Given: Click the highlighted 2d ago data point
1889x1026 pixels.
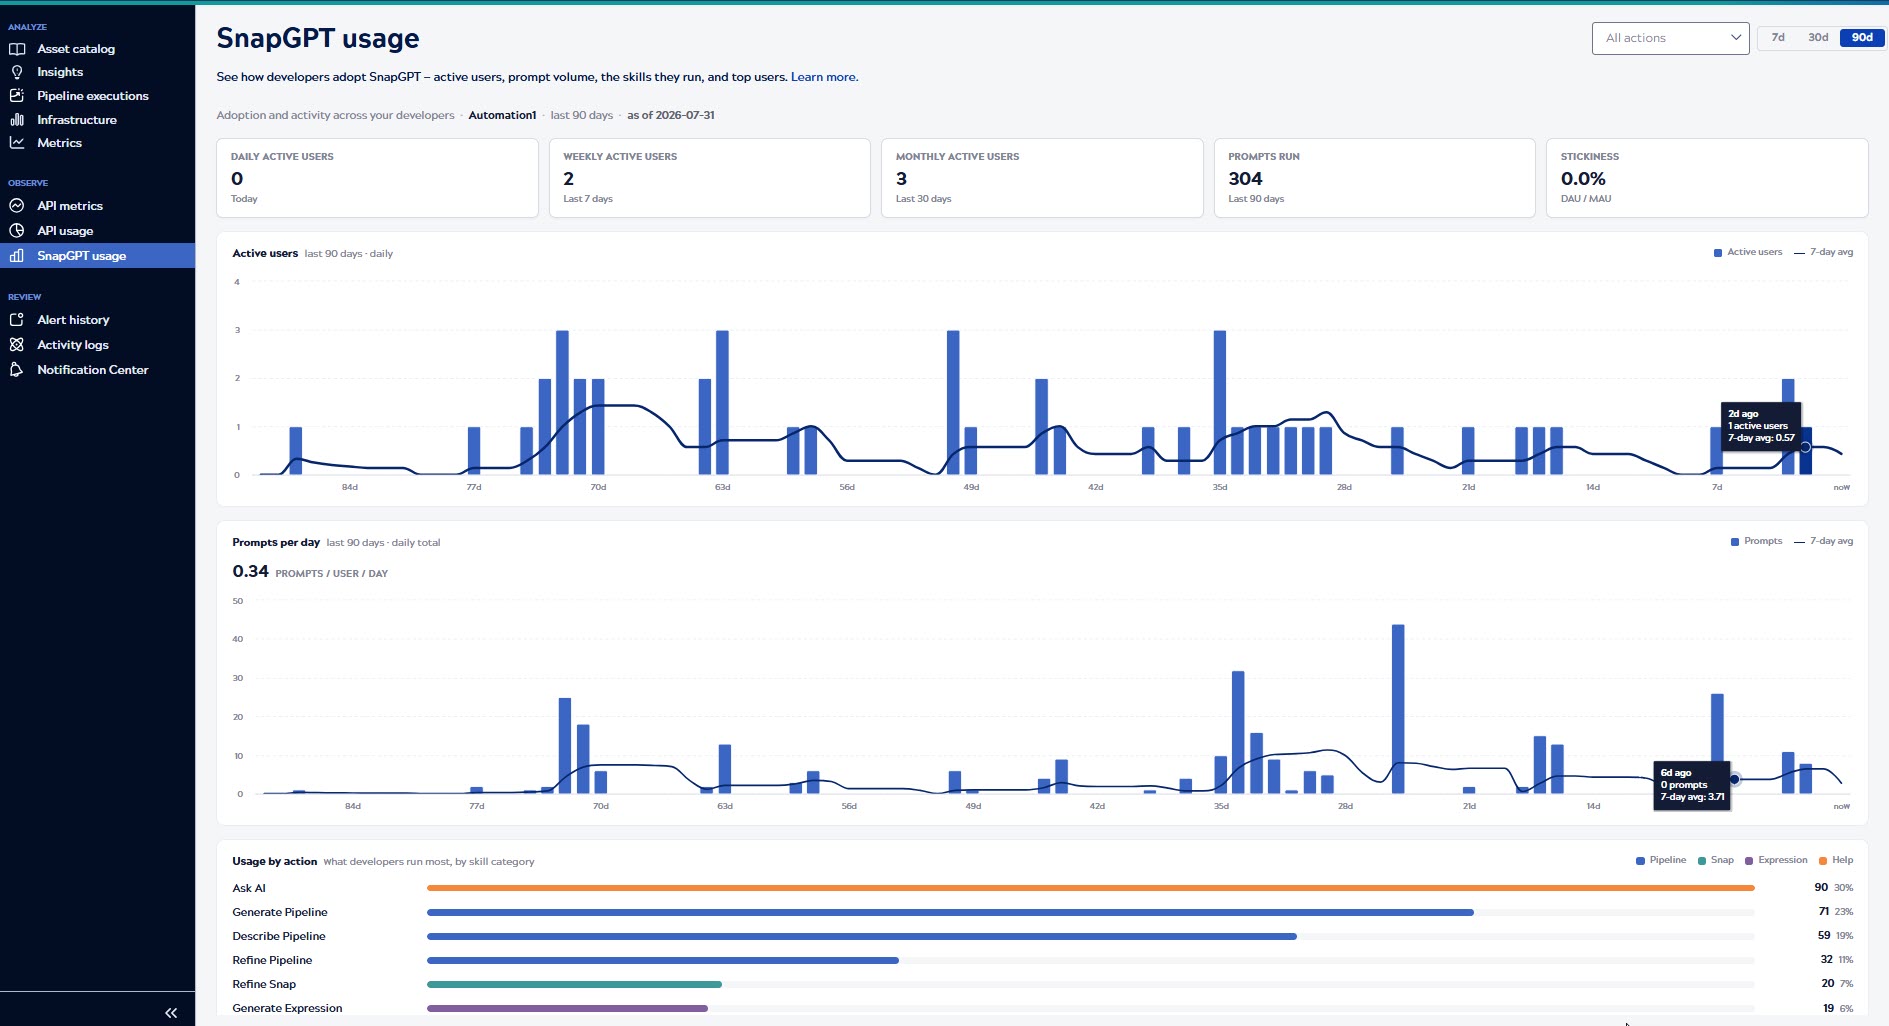Looking at the screenshot, I should 1805,447.
